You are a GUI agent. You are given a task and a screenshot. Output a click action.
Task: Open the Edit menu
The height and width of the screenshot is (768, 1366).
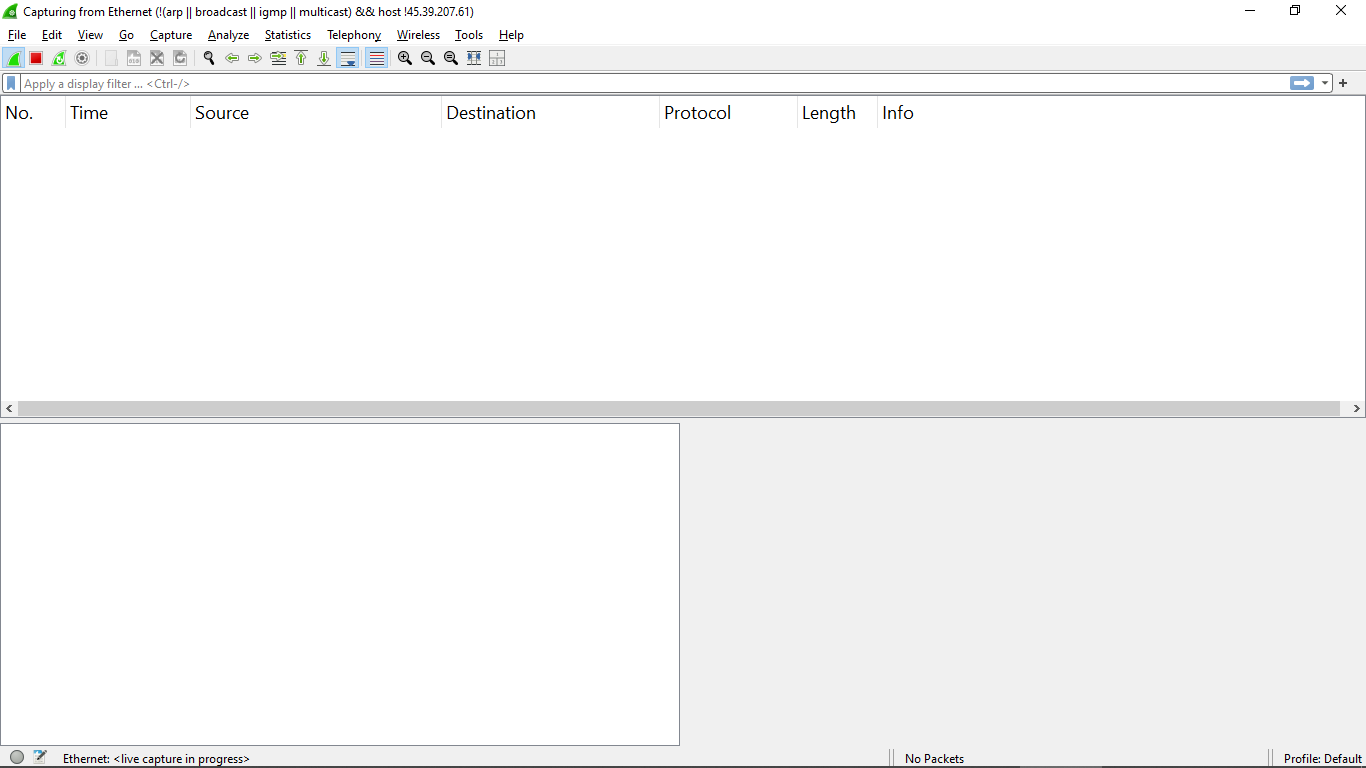pyautogui.click(x=52, y=35)
